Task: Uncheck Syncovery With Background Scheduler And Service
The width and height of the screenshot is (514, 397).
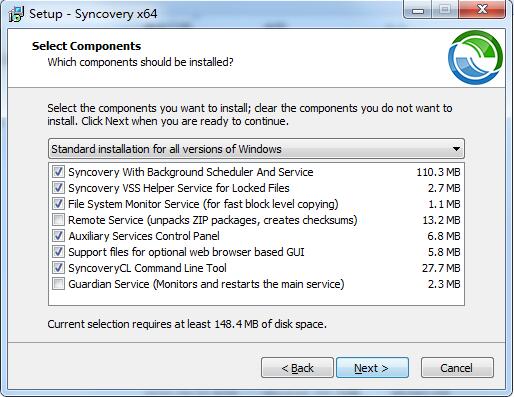Action: click(58, 172)
